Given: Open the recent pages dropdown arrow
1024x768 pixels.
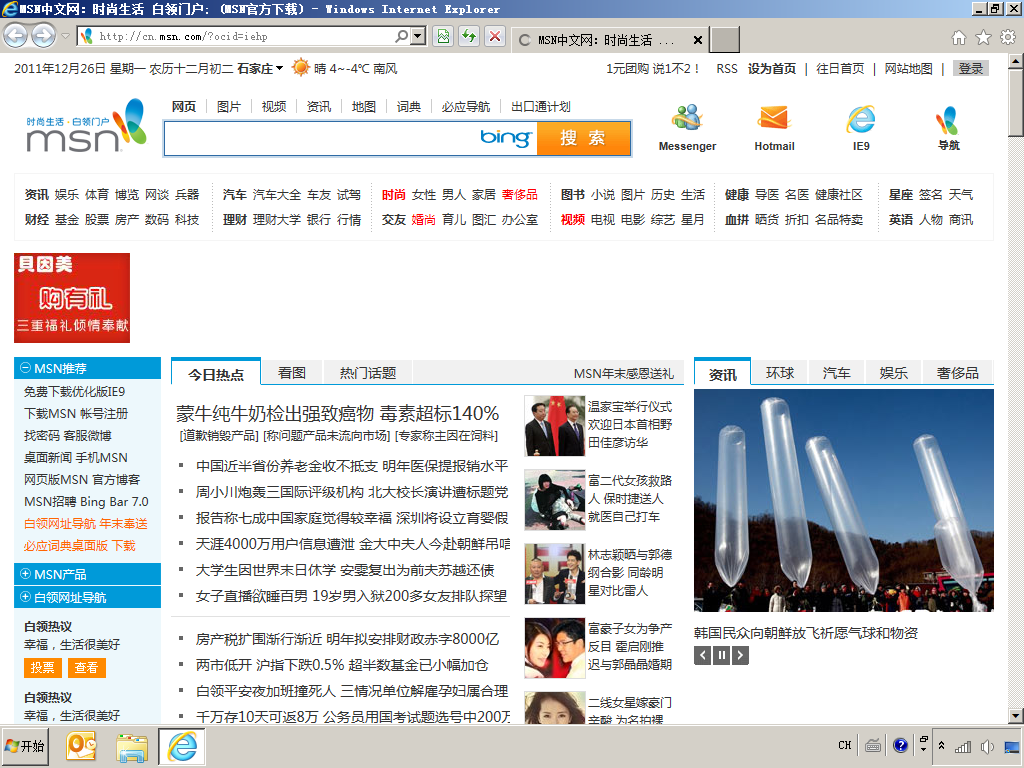Looking at the screenshot, I should tap(65, 36).
